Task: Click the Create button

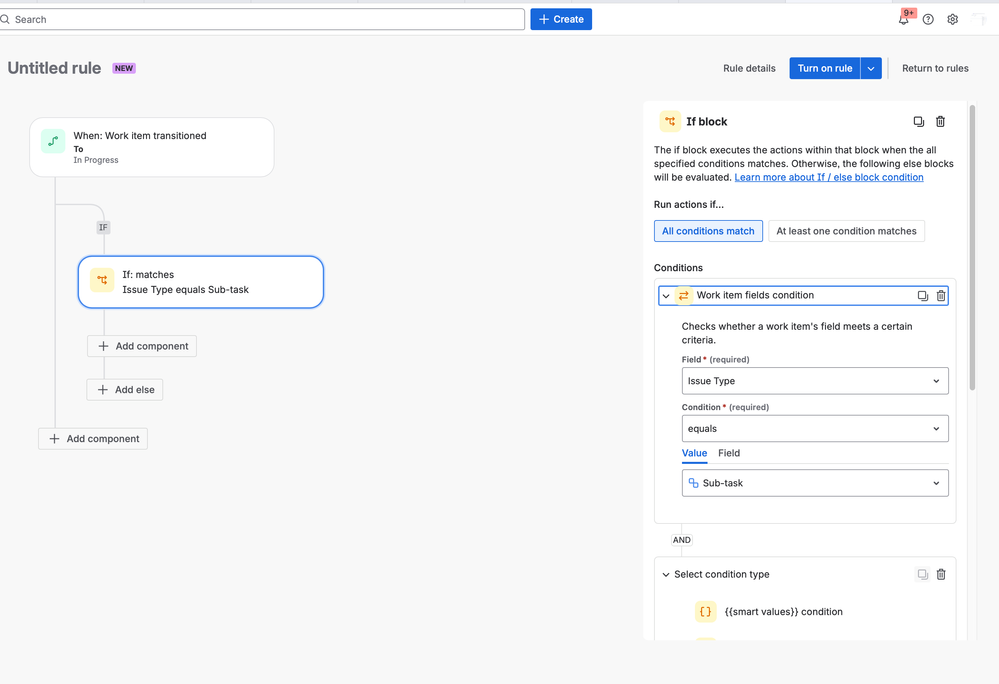Action: 561,19
